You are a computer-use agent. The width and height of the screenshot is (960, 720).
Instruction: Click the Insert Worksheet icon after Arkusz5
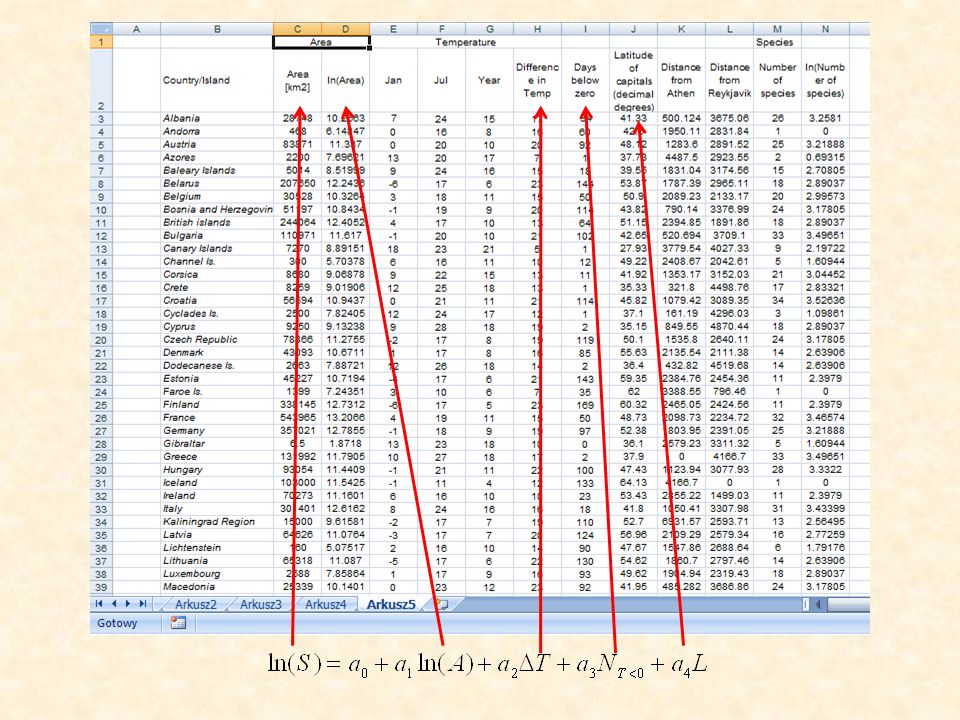(441, 604)
